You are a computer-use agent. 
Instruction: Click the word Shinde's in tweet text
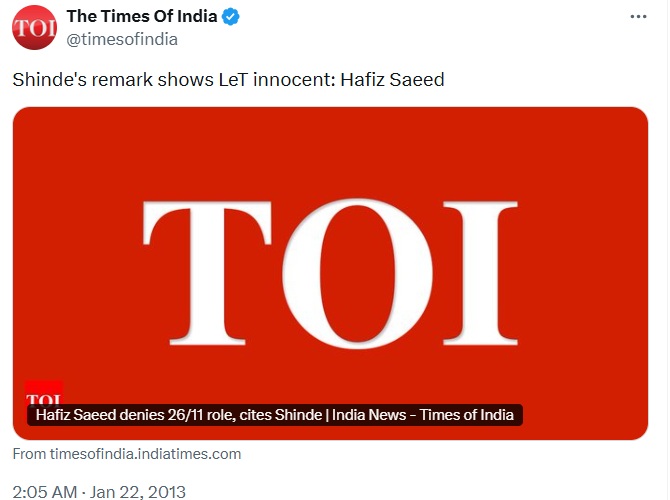tap(44, 79)
